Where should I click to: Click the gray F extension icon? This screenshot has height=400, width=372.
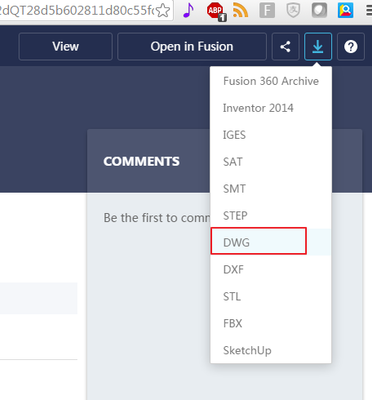tap(267, 10)
